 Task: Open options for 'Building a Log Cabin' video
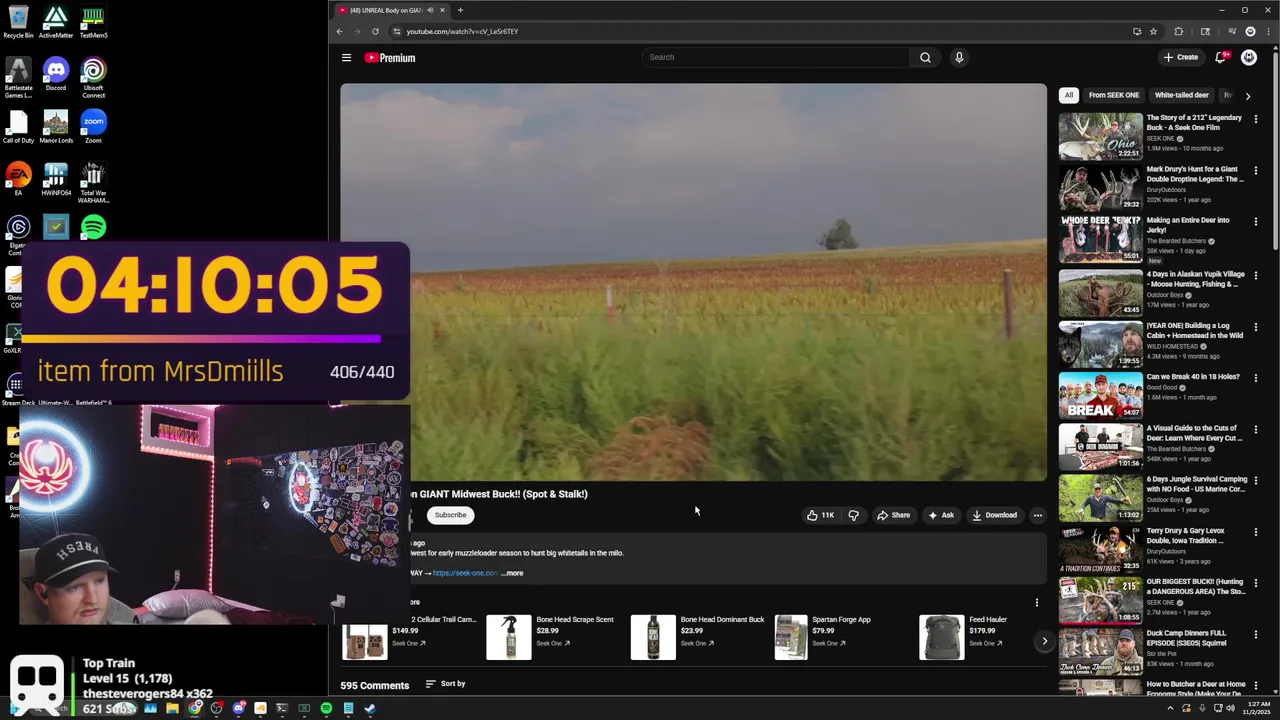click(x=1256, y=327)
